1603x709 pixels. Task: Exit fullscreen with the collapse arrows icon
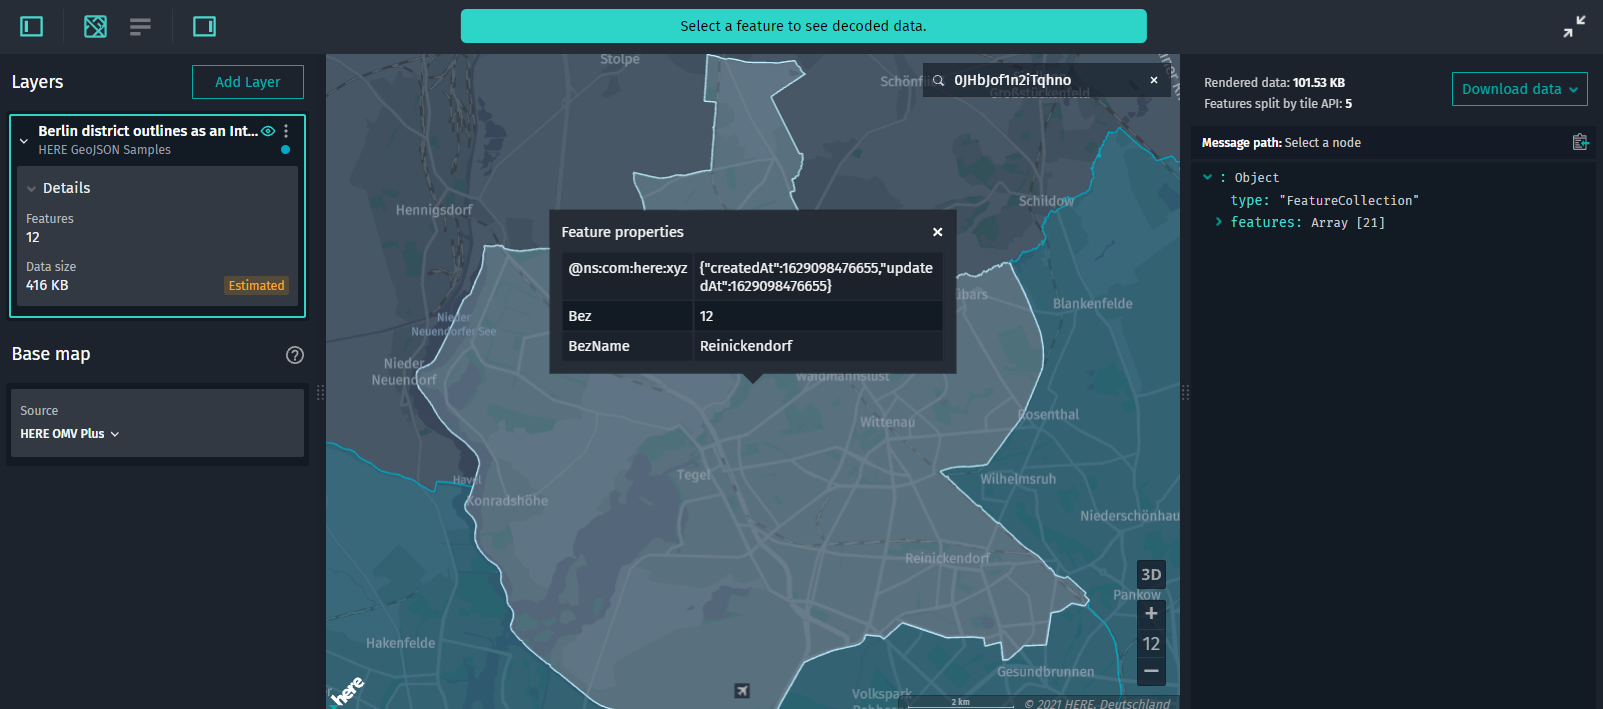pos(1575,27)
